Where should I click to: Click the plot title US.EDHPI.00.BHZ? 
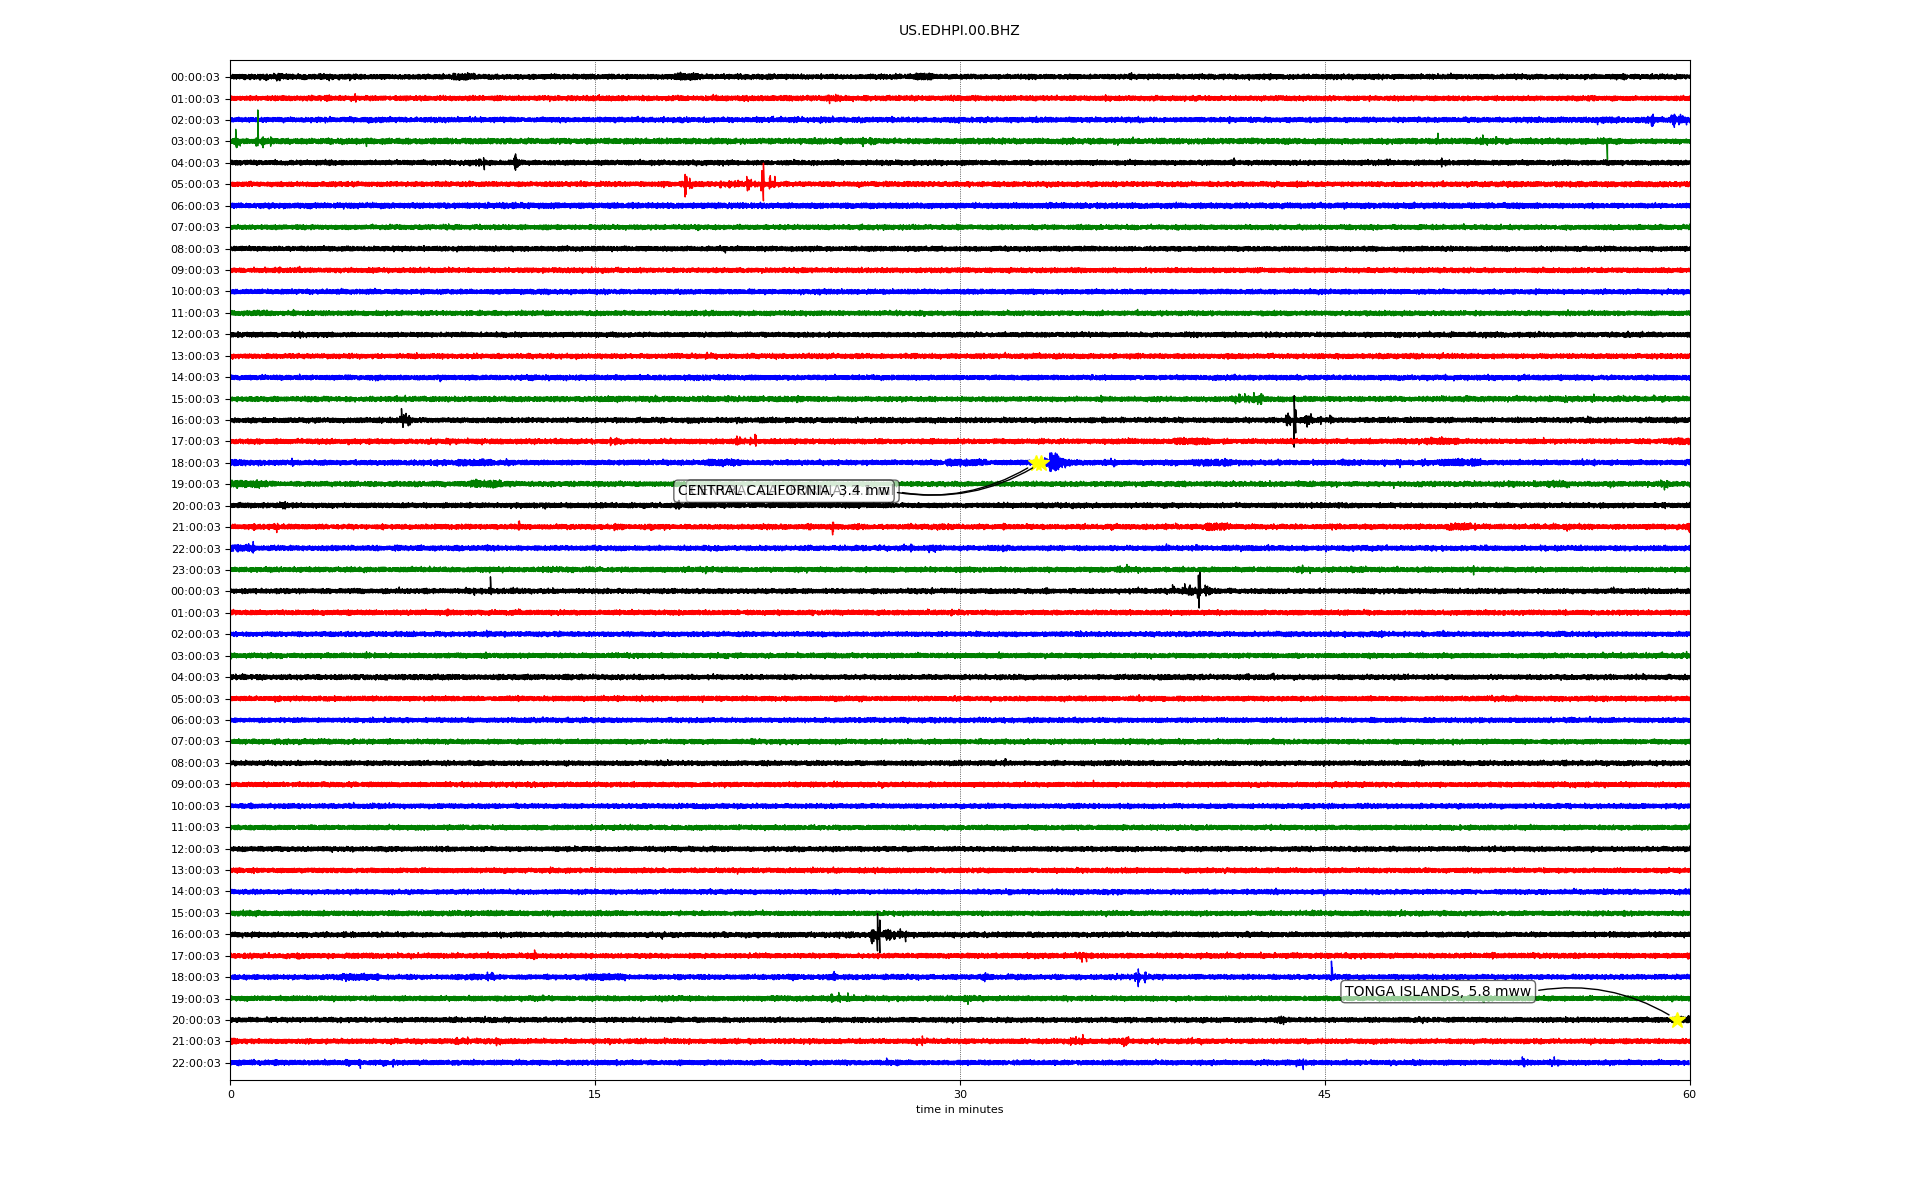pyautogui.click(x=959, y=31)
